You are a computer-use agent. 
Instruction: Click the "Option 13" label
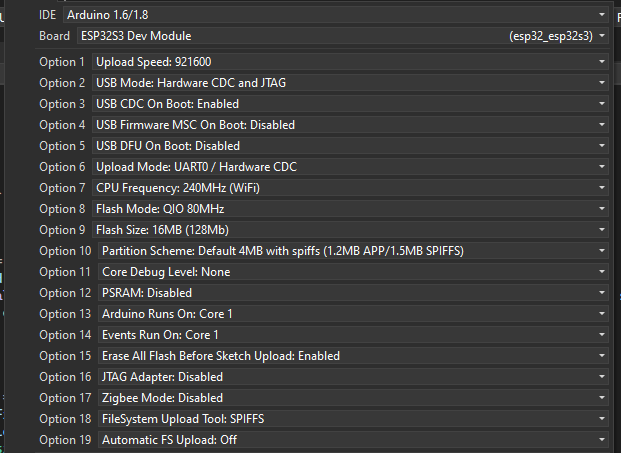tap(65, 314)
